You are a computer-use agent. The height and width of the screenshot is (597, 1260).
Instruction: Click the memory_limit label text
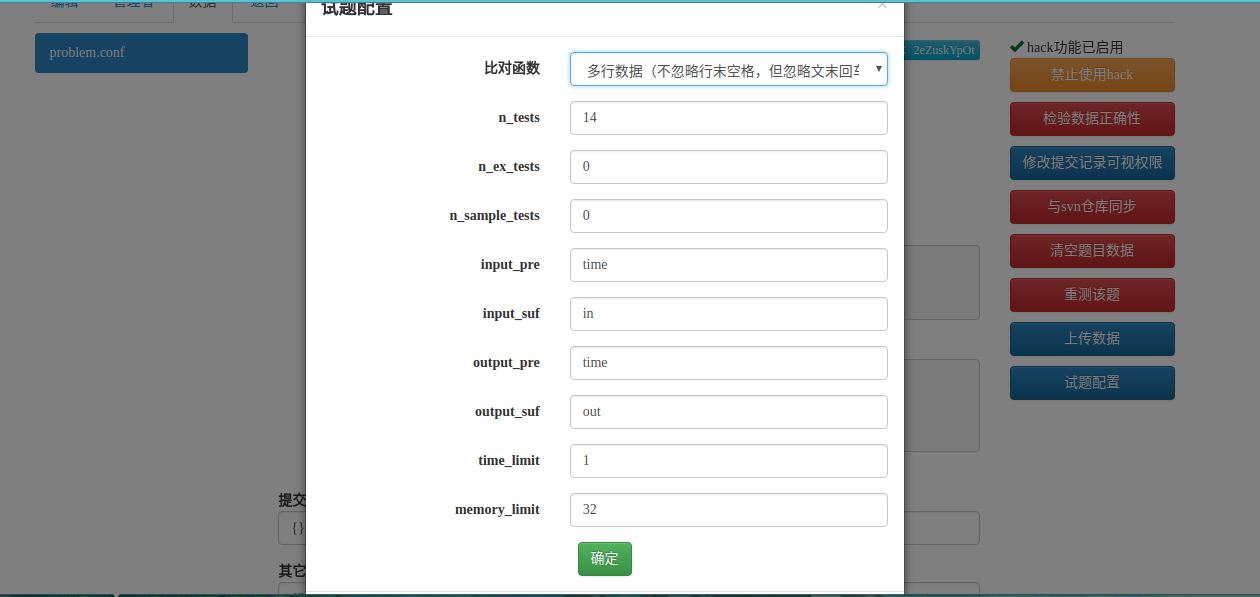[497, 510]
